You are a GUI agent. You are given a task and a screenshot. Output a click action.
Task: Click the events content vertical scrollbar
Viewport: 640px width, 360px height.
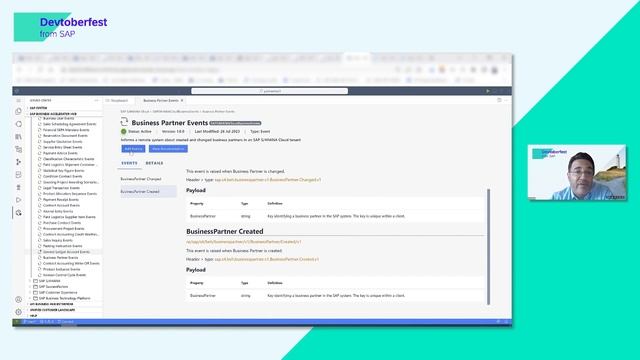click(x=488, y=246)
